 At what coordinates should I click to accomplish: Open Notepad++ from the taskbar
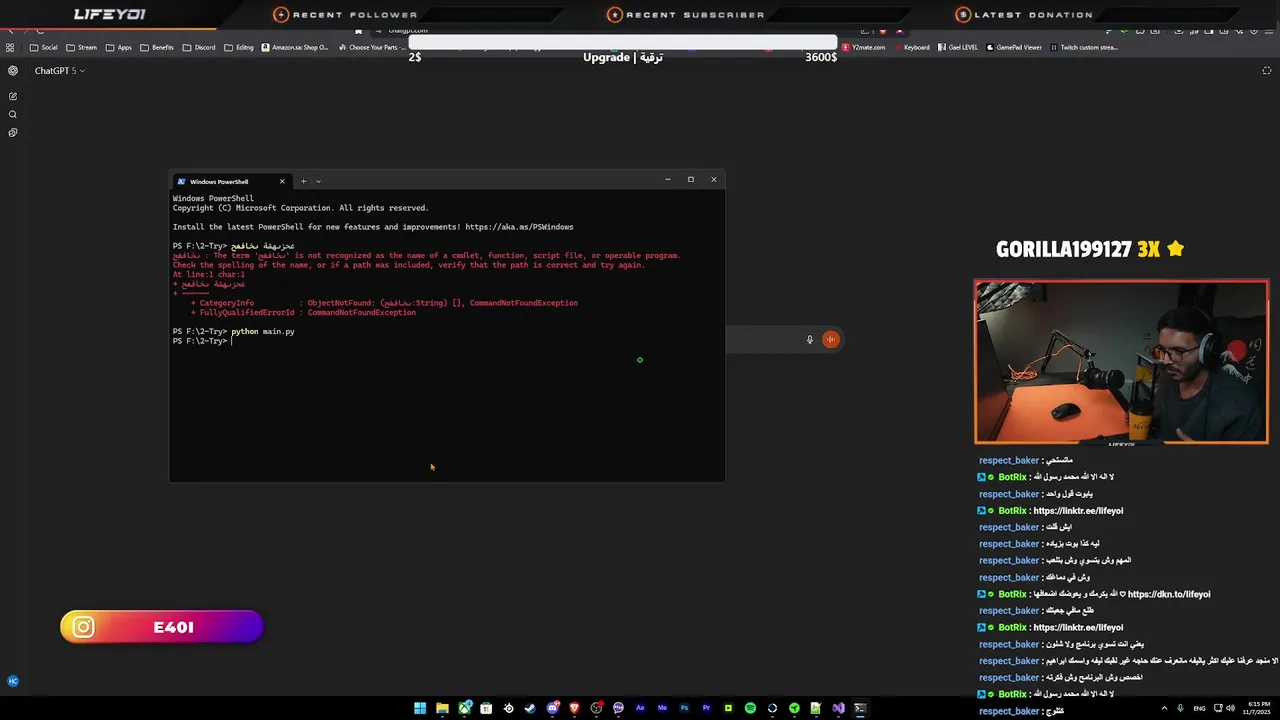coord(816,708)
